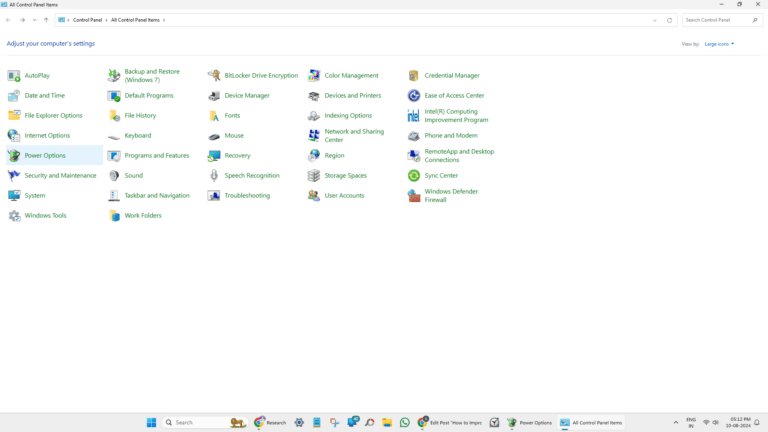Click the Up one level arrow
This screenshot has height=432, width=768.
[46, 20]
